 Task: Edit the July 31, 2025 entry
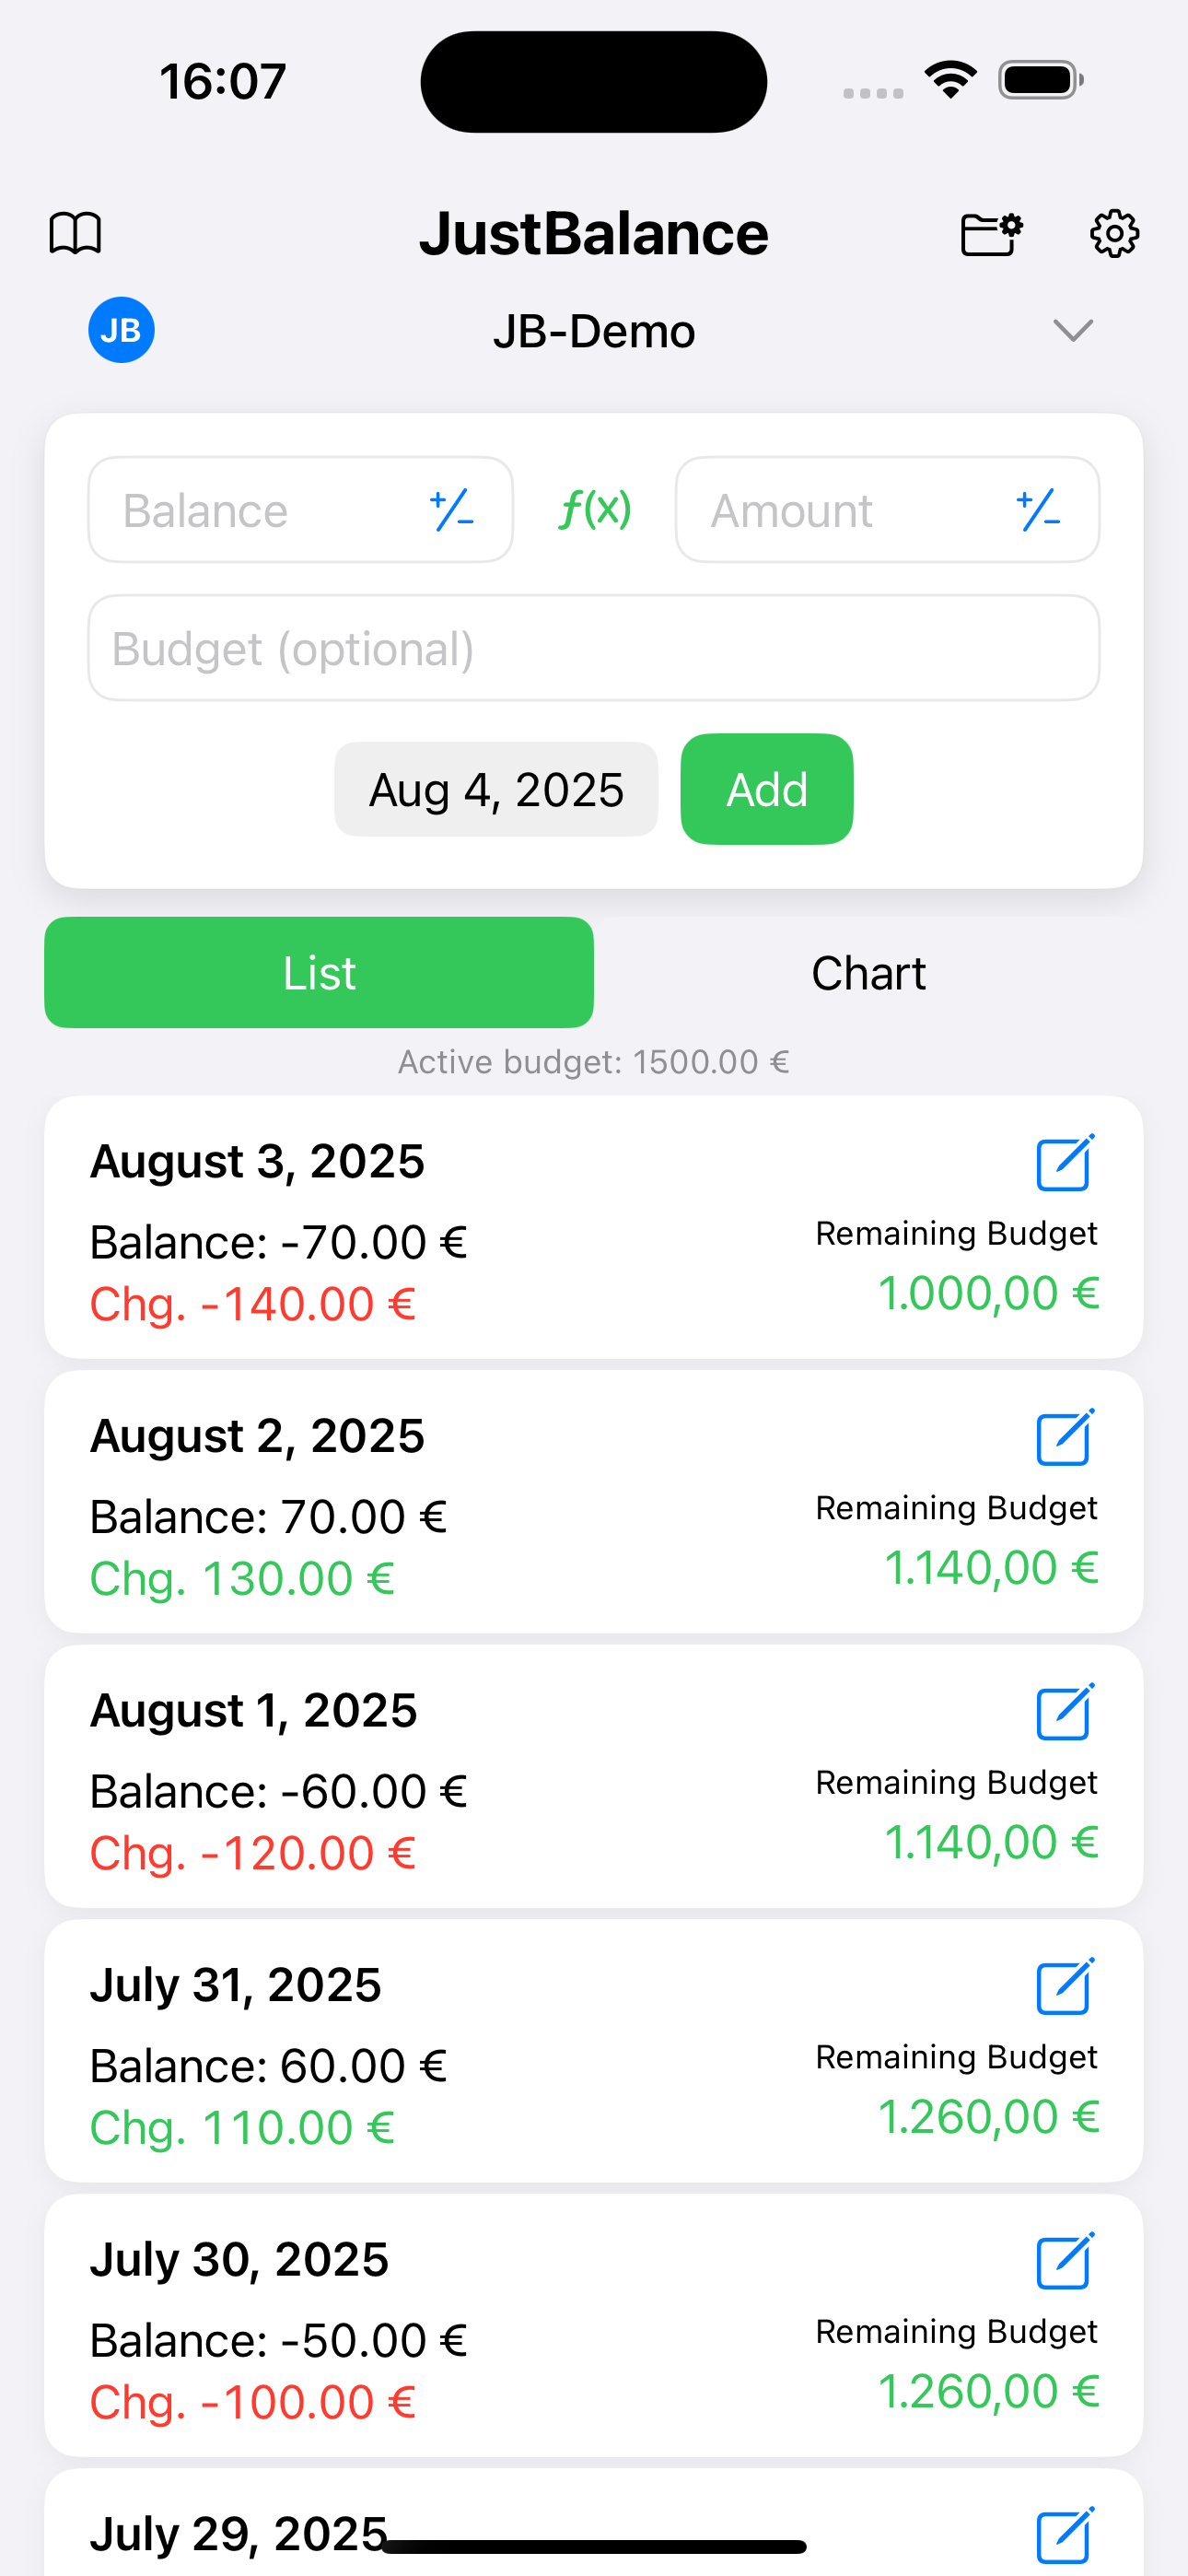(x=1064, y=1987)
